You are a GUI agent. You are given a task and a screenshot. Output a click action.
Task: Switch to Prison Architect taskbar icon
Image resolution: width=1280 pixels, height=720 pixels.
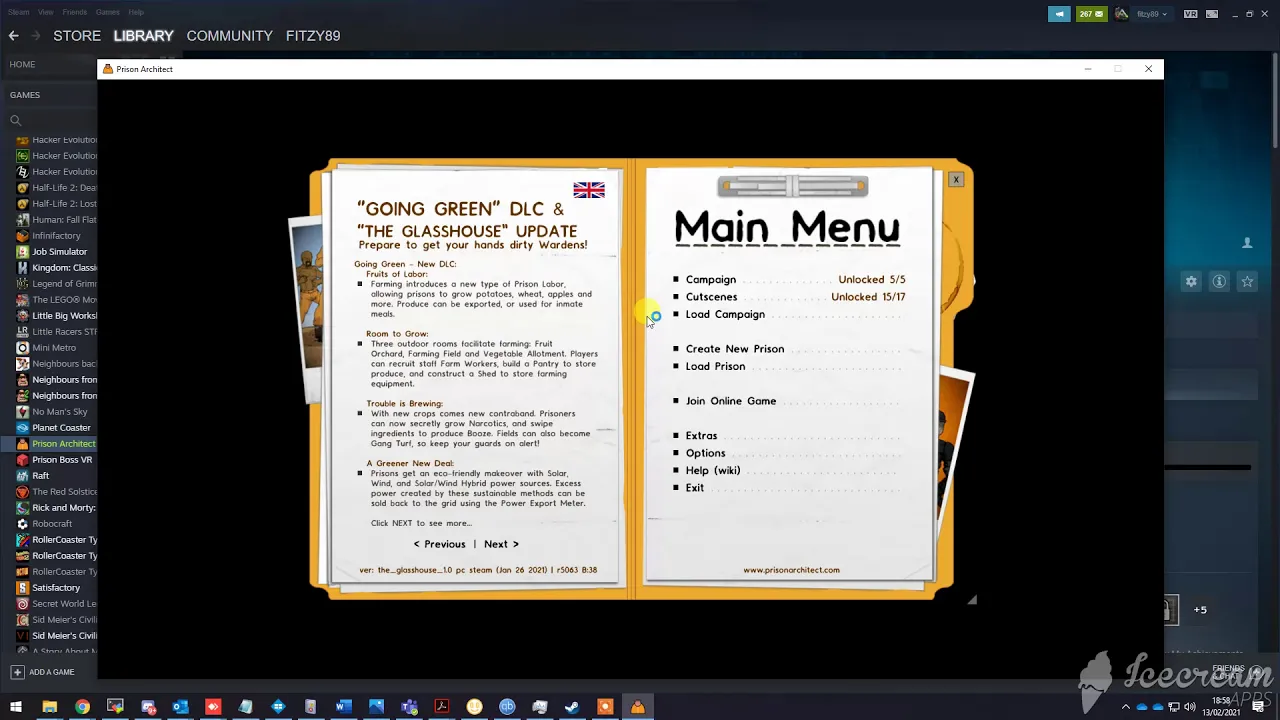[x=637, y=707]
